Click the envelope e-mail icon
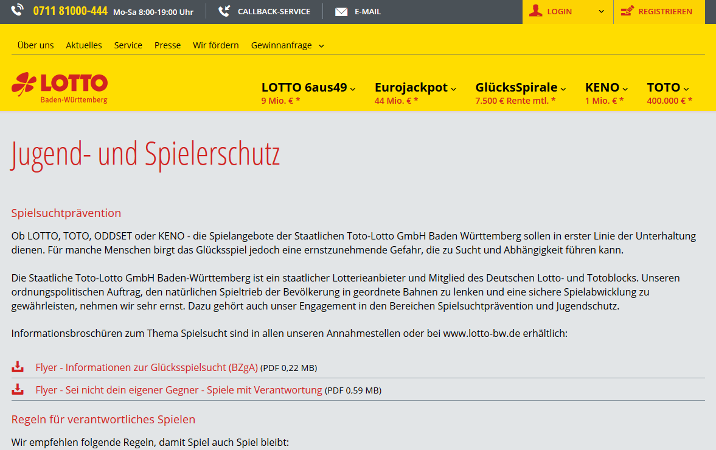This screenshot has height=450, width=716. (341, 12)
